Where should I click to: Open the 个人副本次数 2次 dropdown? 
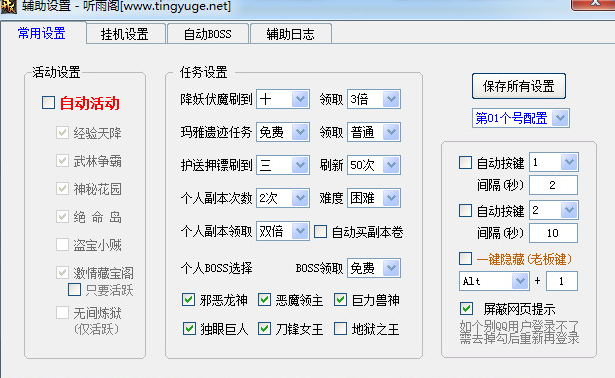283,198
